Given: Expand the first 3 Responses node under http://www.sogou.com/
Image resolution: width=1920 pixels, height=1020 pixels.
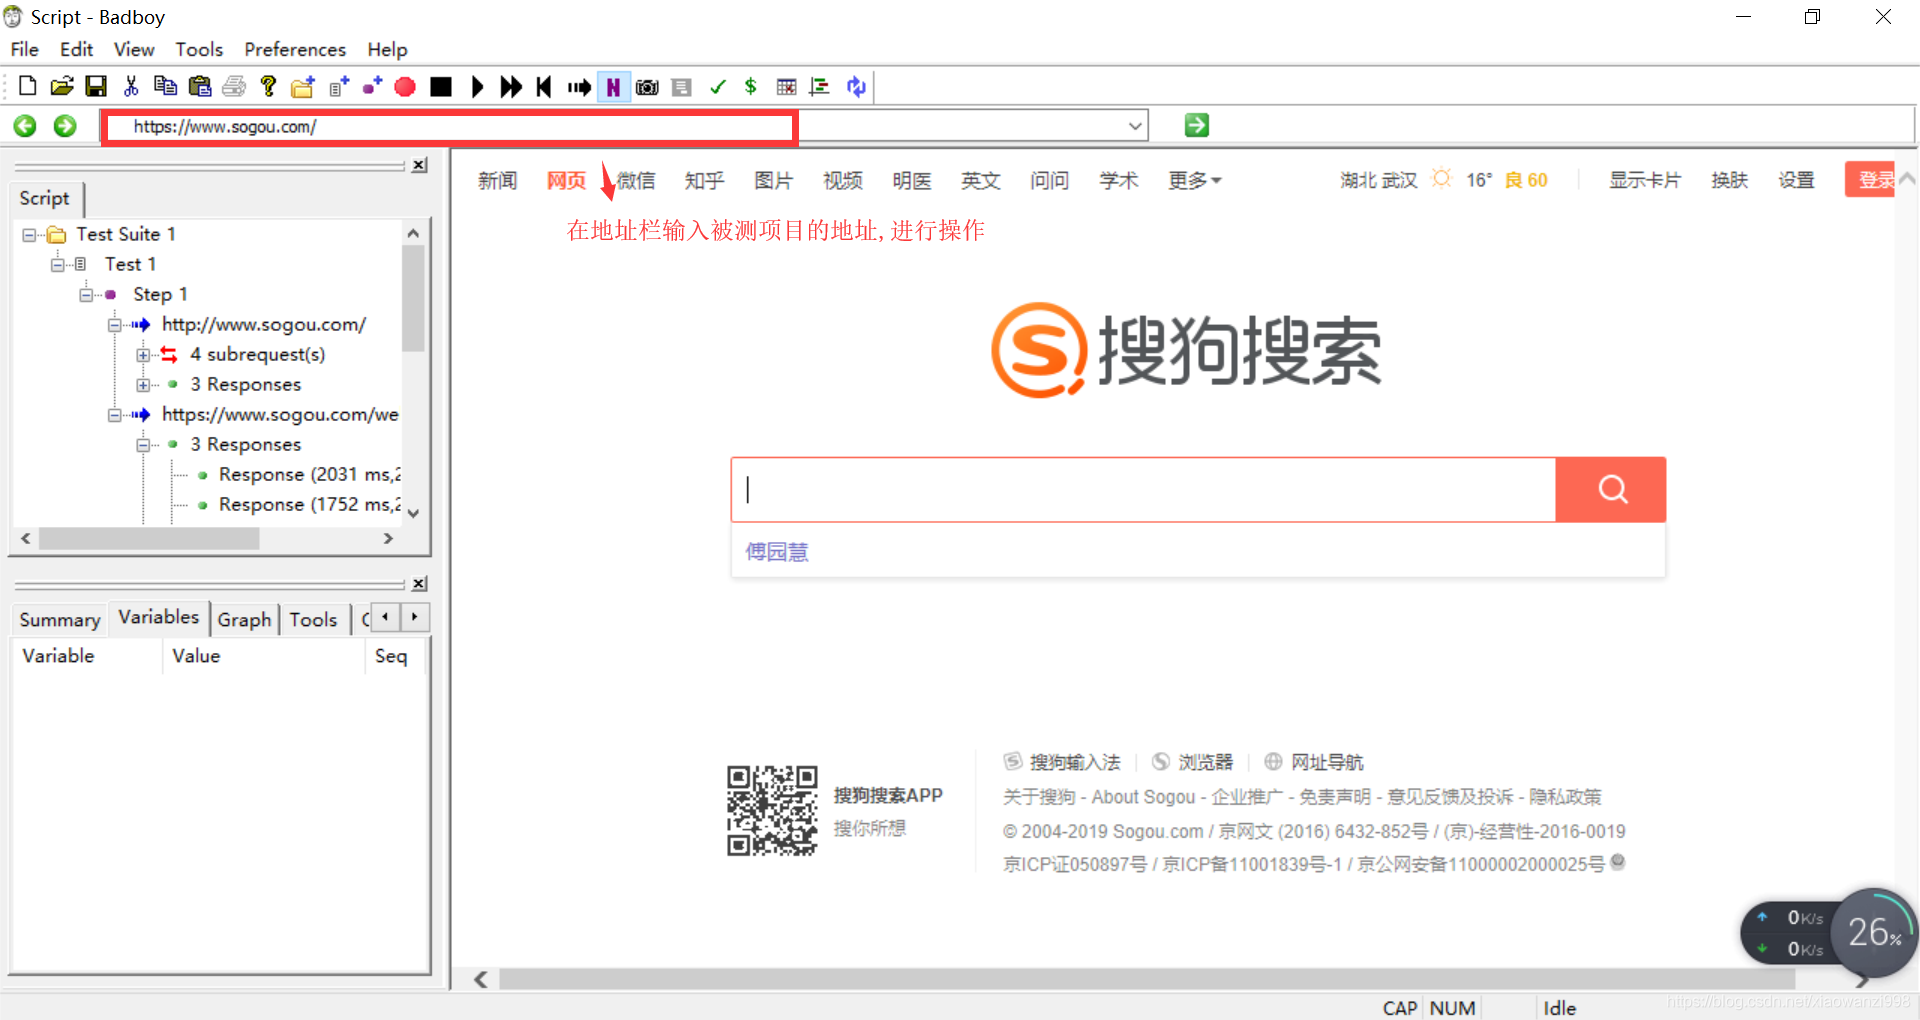Looking at the screenshot, I should 143,385.
